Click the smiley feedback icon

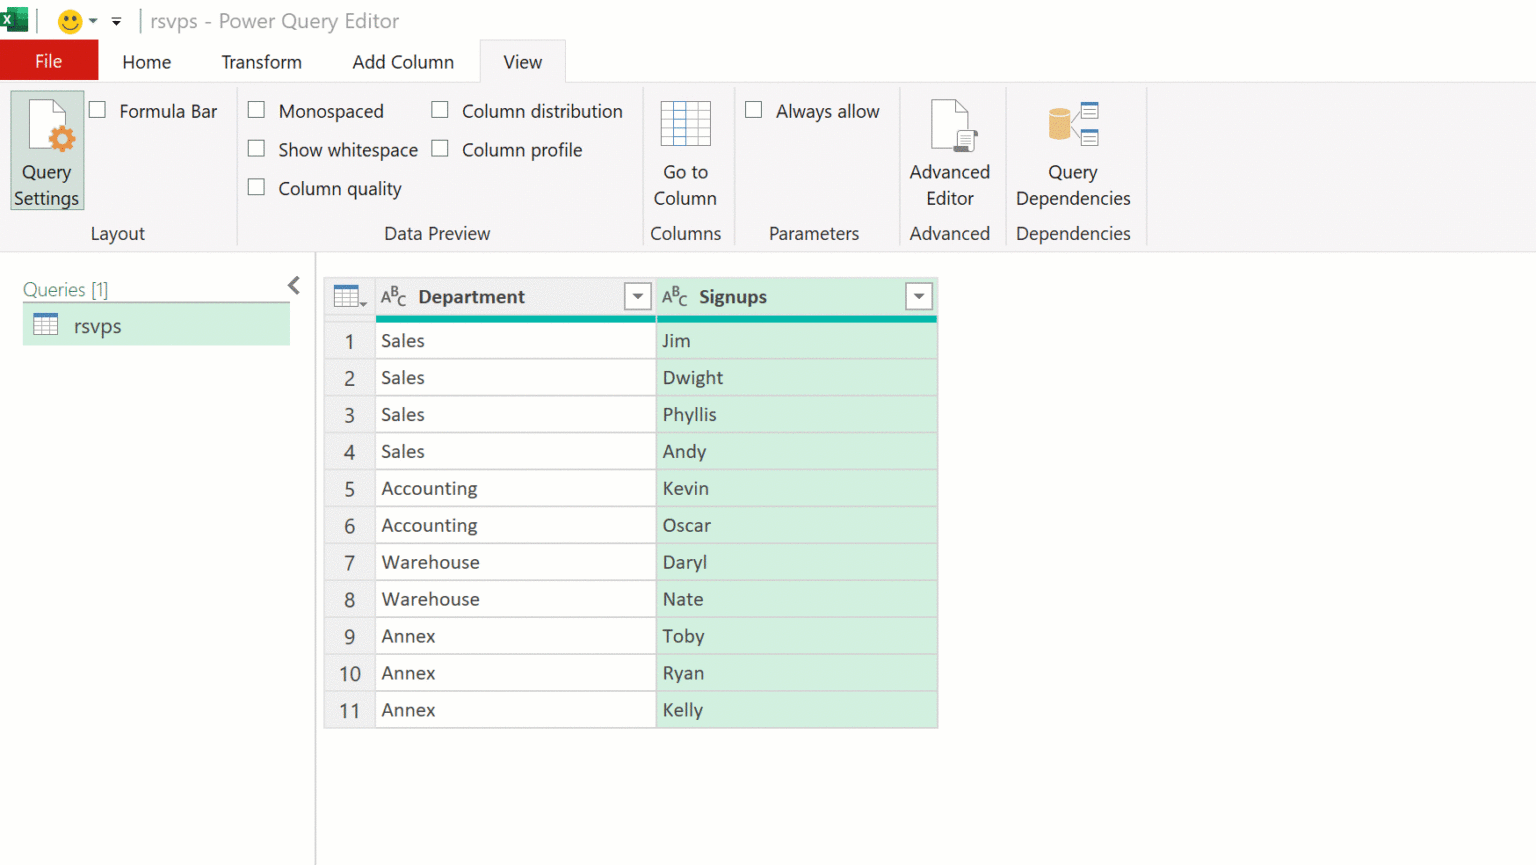(69, 21)
